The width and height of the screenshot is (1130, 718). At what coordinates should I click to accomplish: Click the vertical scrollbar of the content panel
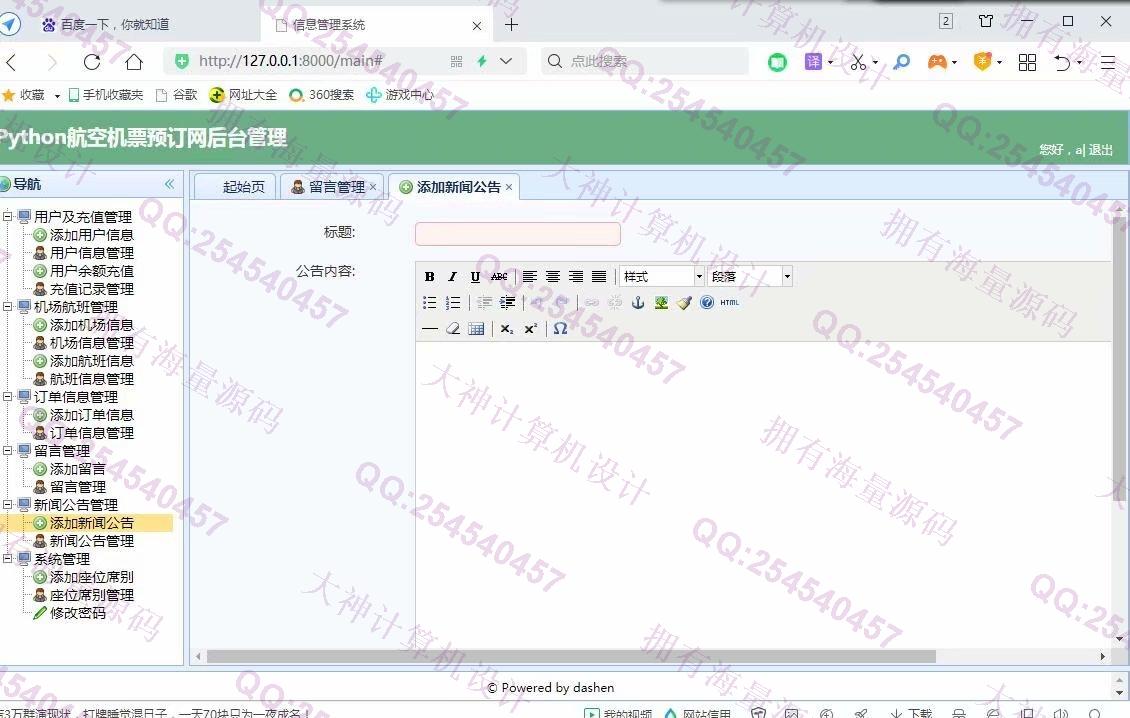pyautogui.click(x=1119, y=357)
